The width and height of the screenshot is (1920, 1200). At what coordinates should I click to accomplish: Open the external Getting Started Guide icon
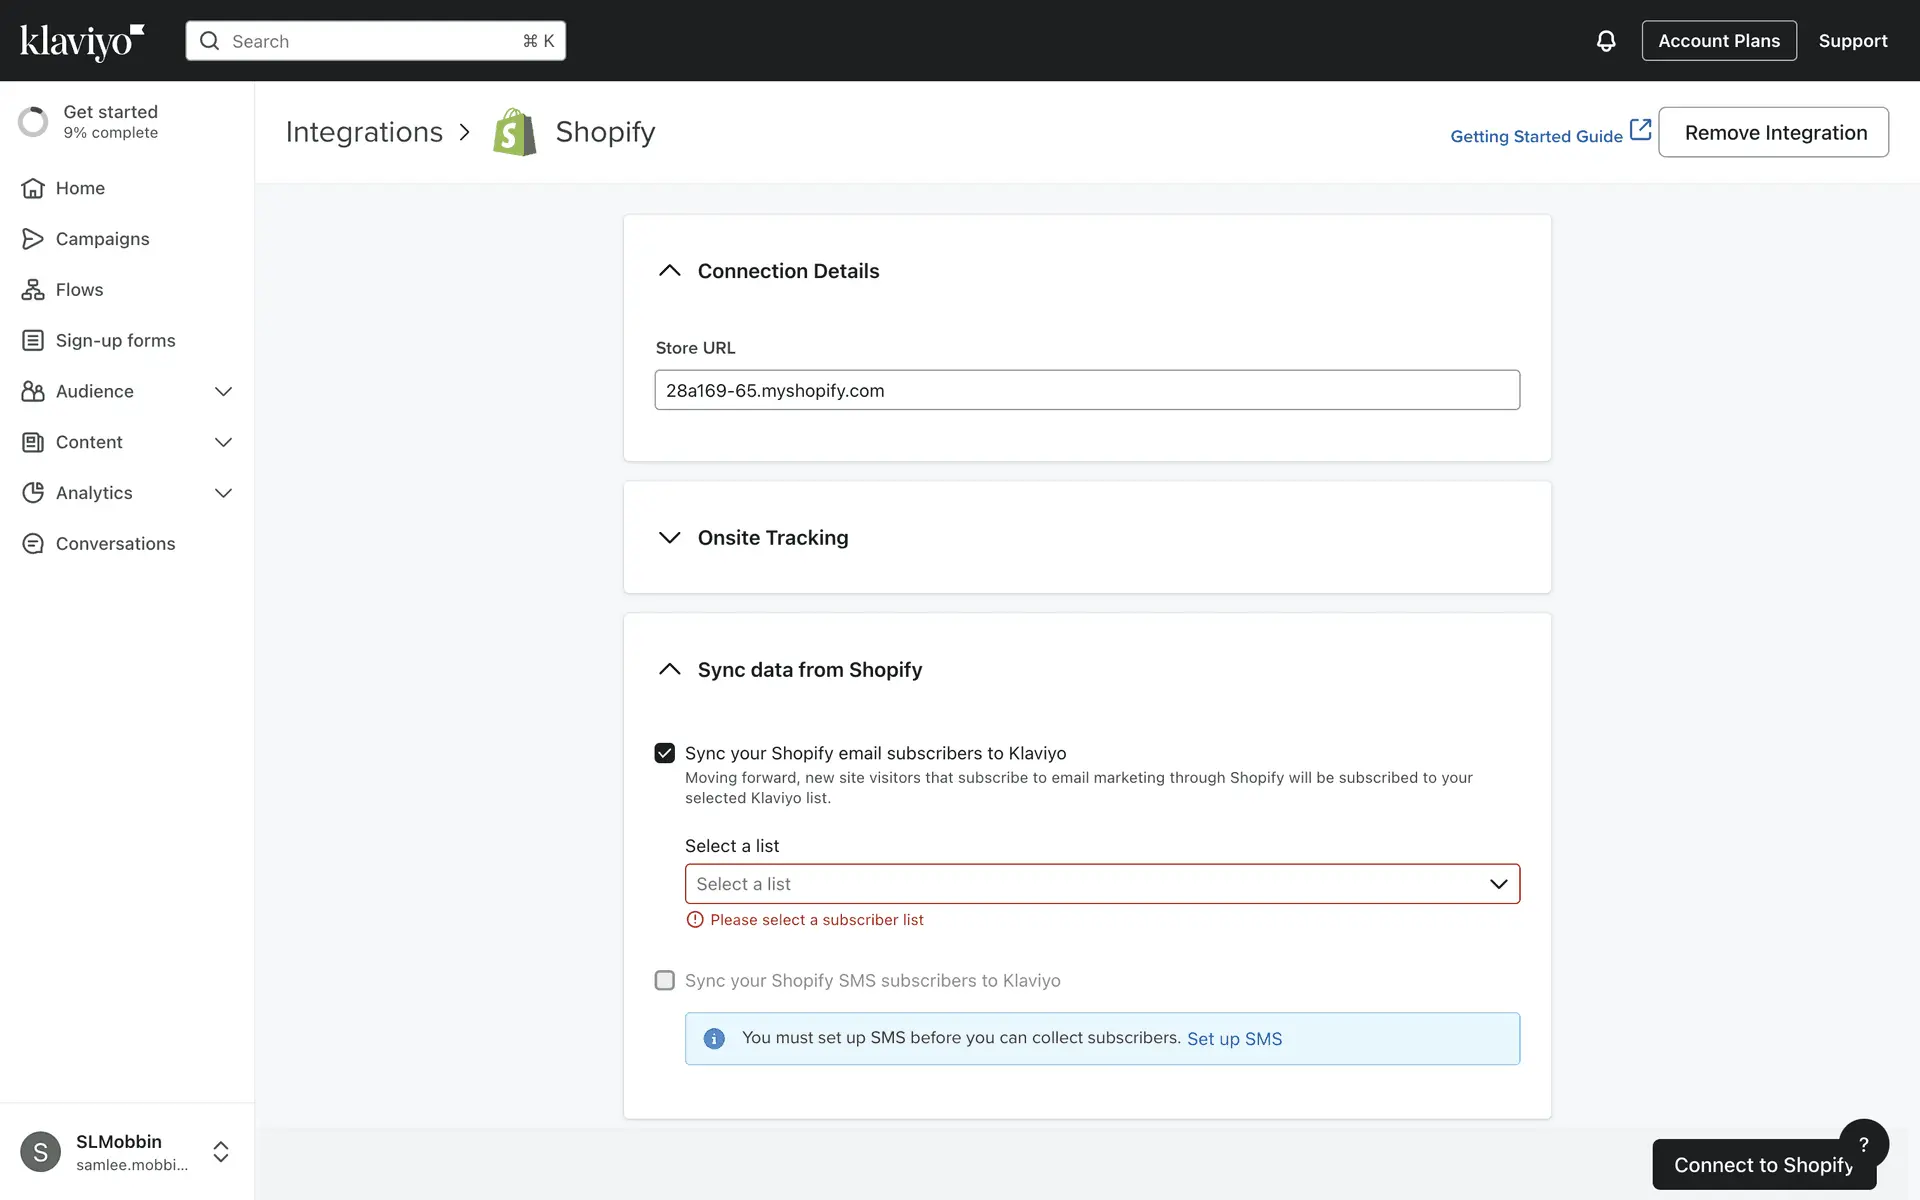pos(1640,130)
